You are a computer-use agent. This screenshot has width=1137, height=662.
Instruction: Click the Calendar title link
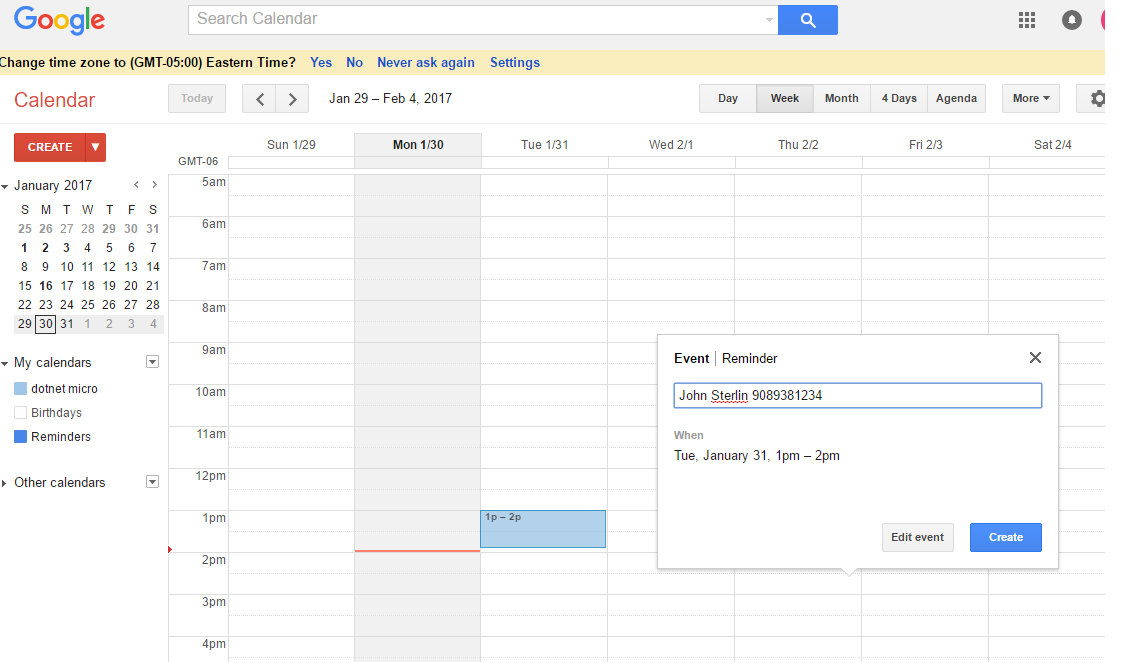point(54,100)
